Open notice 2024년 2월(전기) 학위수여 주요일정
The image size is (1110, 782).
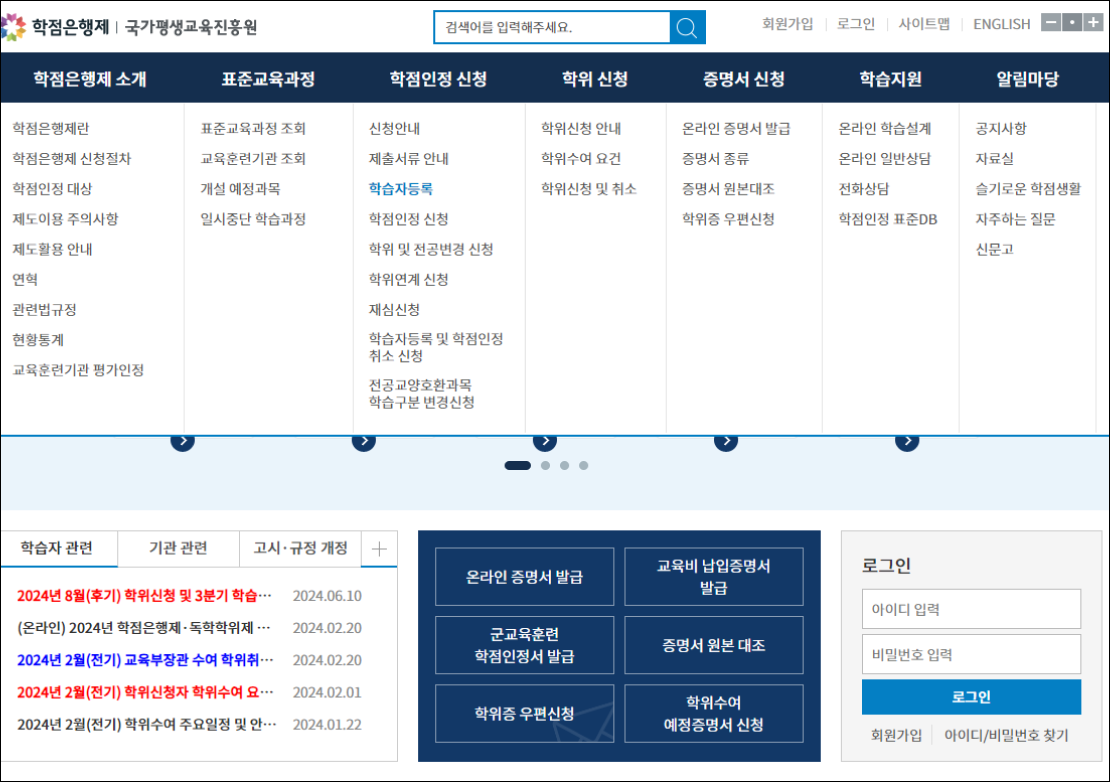click(147, 724)
